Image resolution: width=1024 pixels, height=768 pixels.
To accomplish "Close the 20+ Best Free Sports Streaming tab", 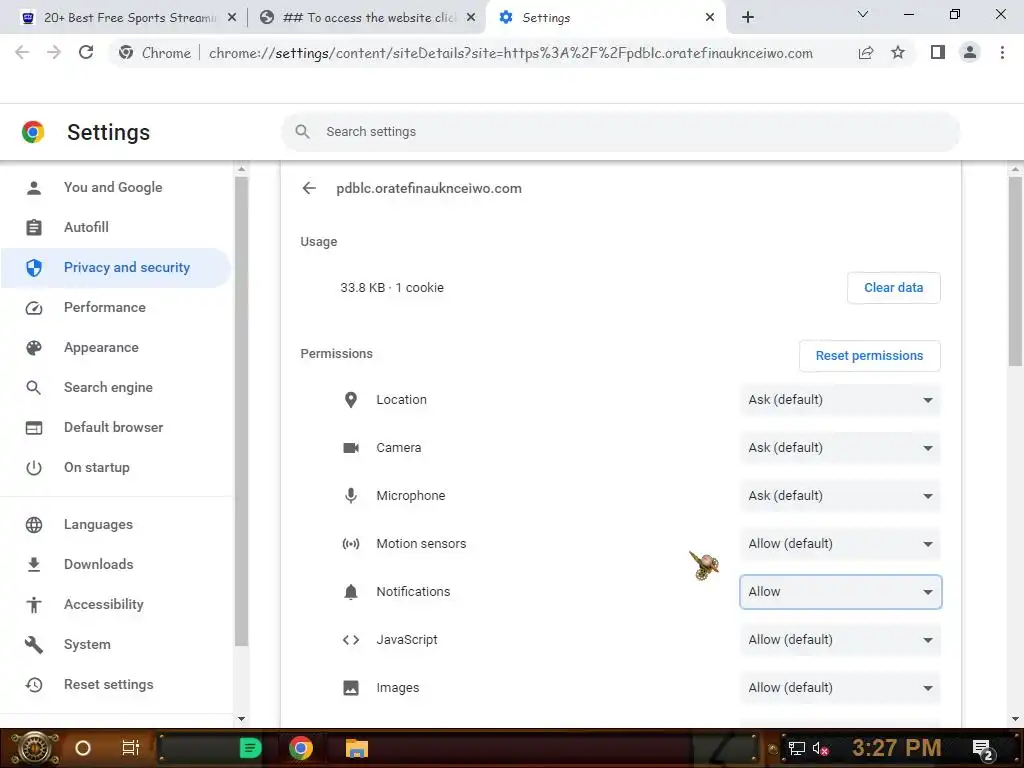I will [x=232, y=18].
